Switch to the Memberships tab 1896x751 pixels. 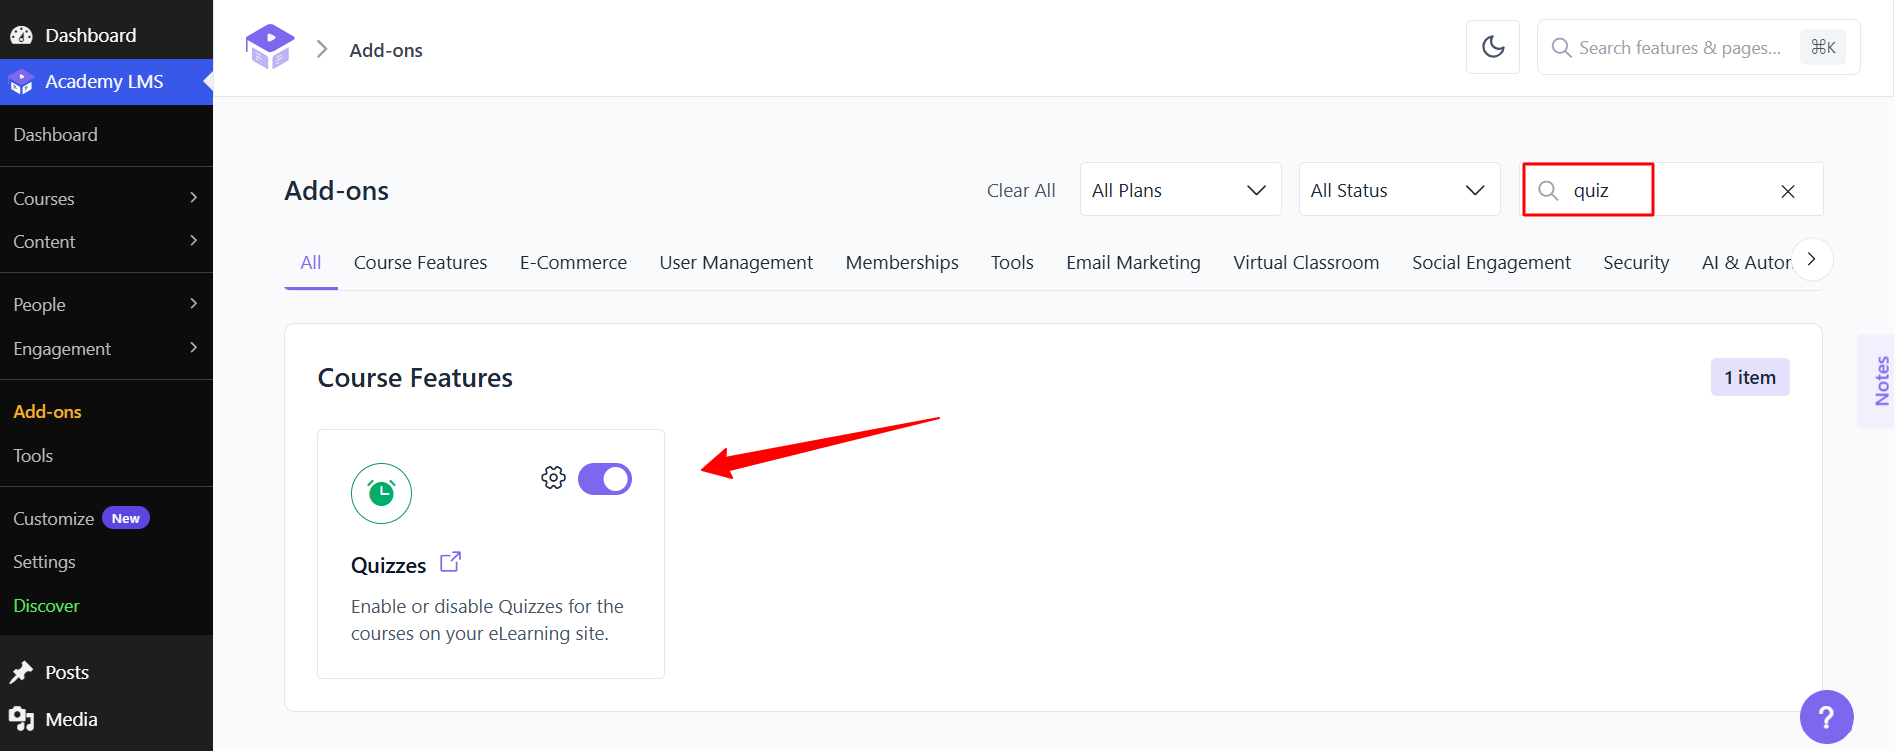[902, 262]
